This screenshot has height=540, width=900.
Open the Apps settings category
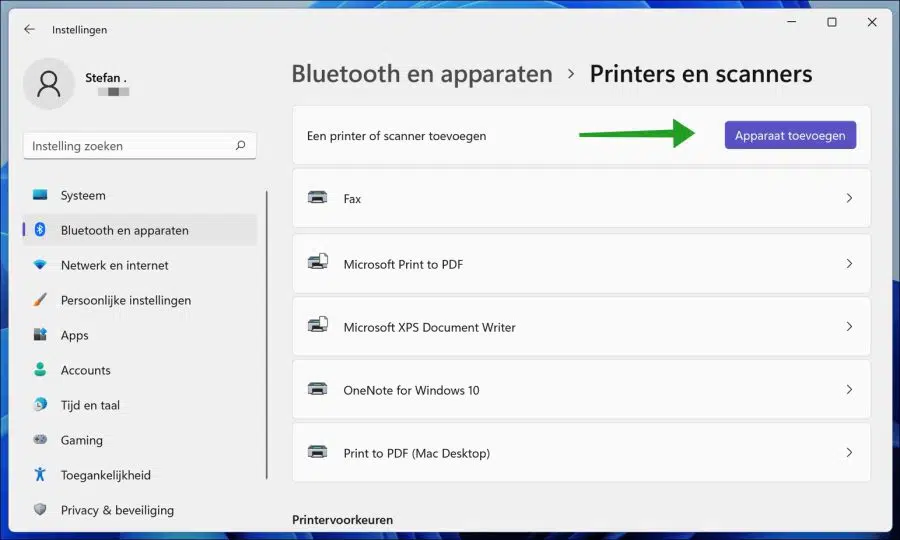click(x=140, y=335)
